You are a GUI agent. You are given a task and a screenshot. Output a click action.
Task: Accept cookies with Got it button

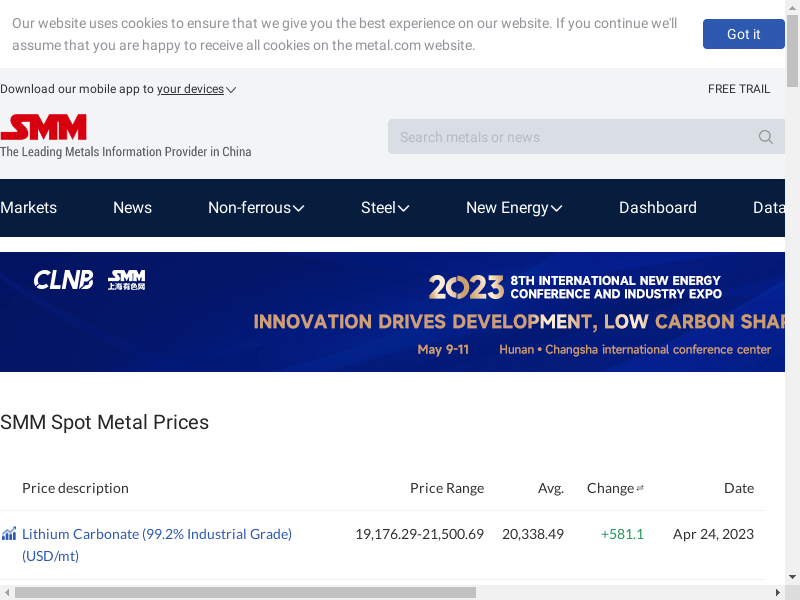[x=743, y=34]
